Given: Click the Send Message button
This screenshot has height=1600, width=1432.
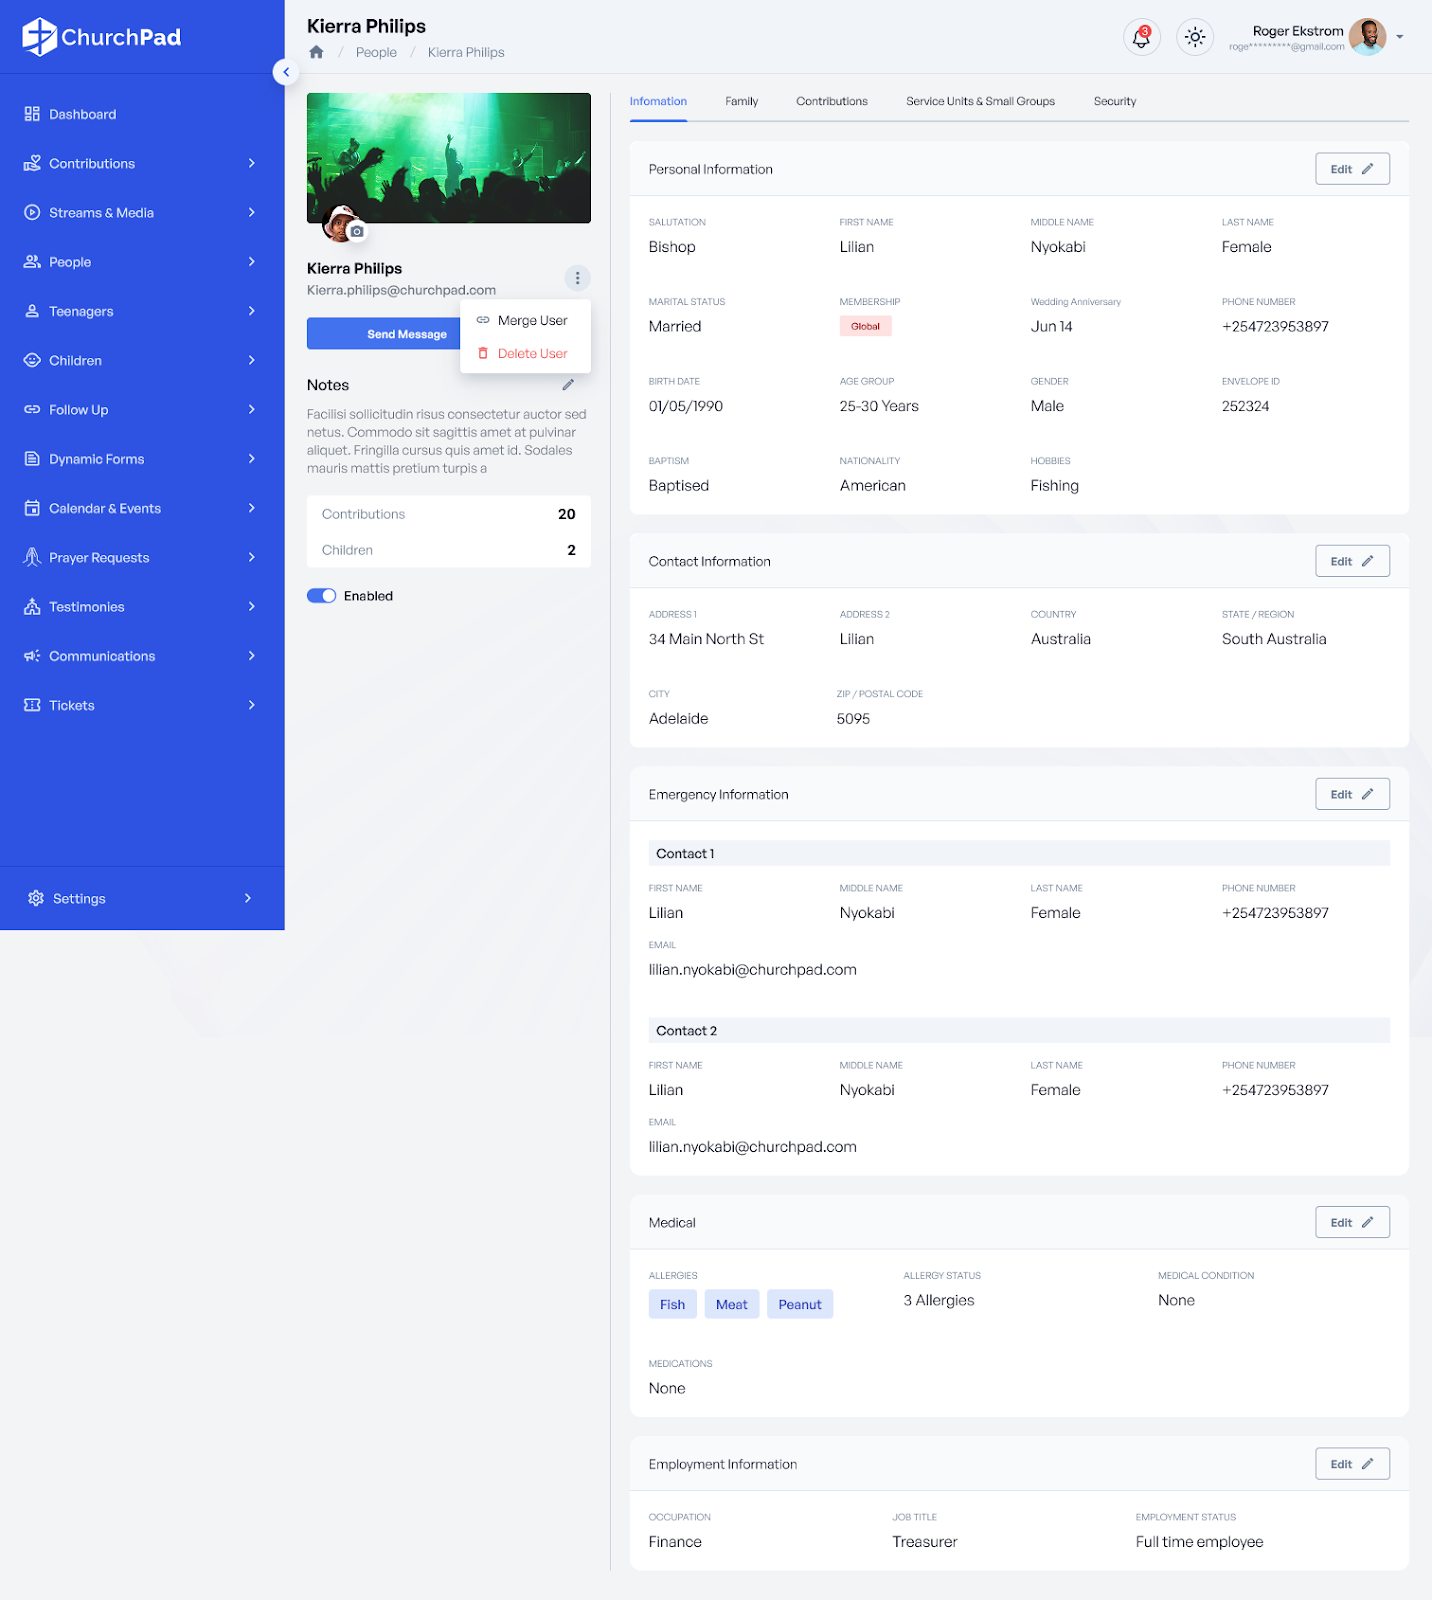Looking at the screenshot, I should [x=385, y=334].
